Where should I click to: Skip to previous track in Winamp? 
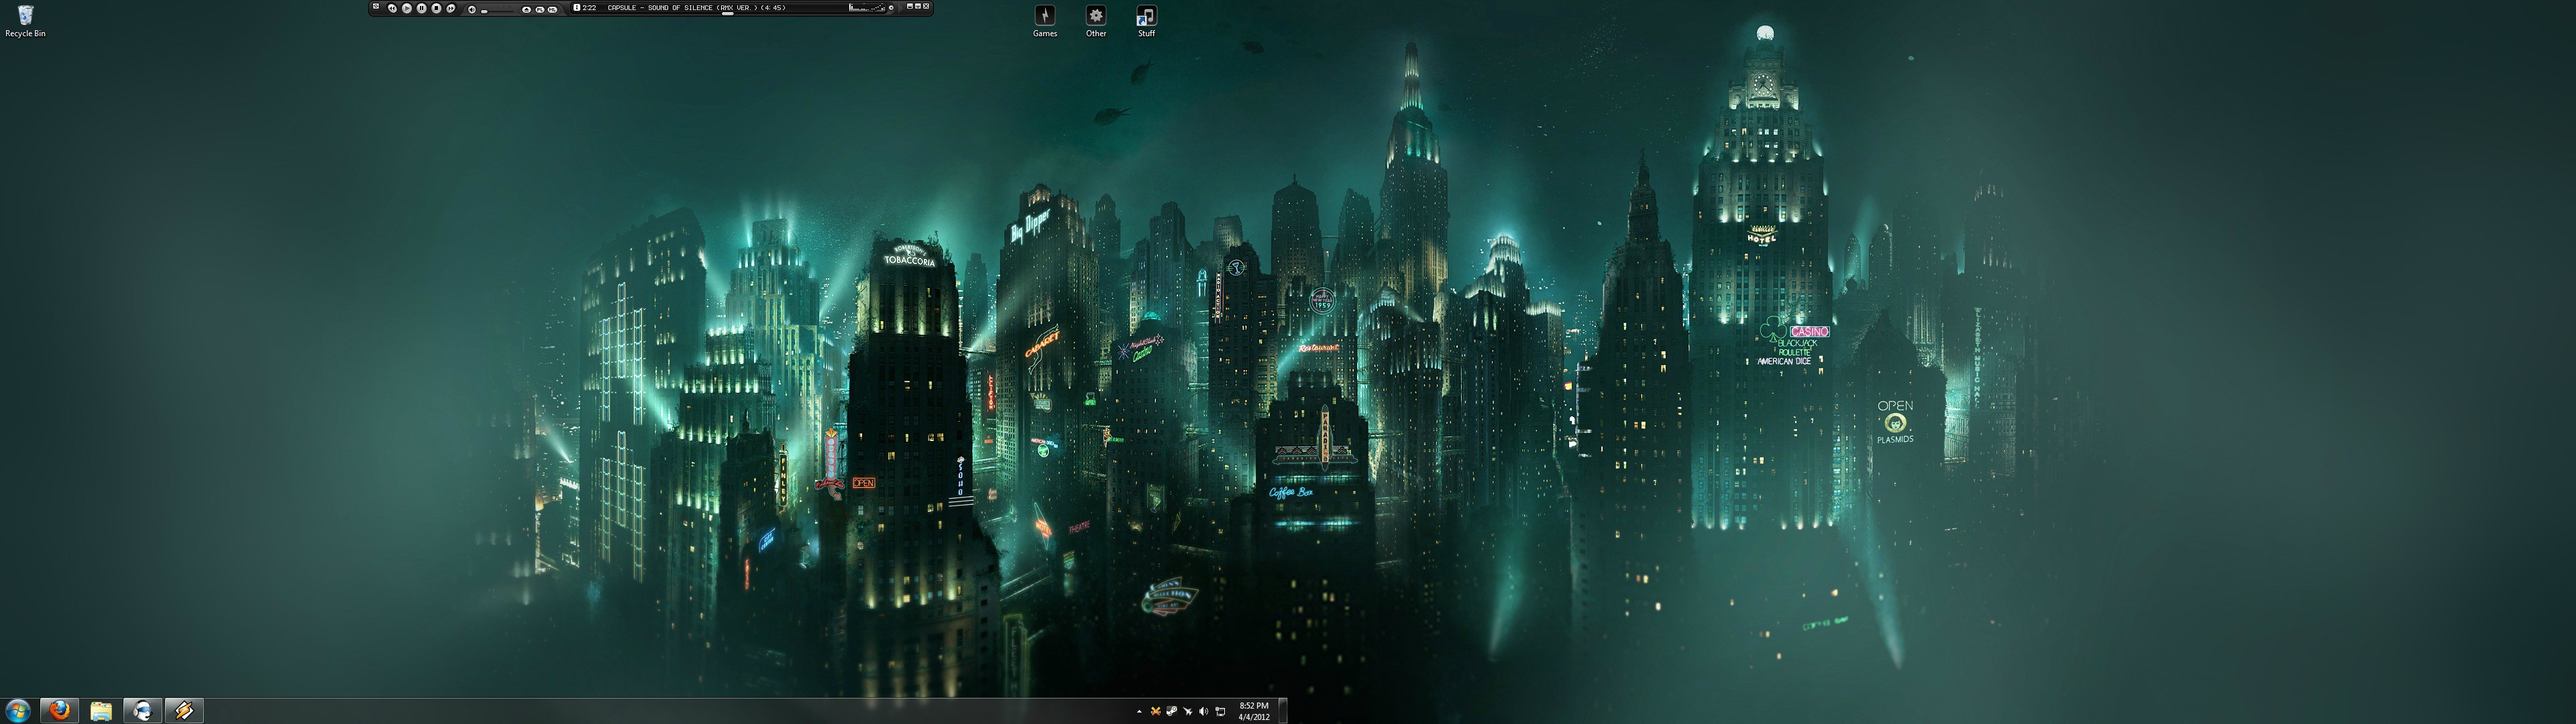(393, 8)
